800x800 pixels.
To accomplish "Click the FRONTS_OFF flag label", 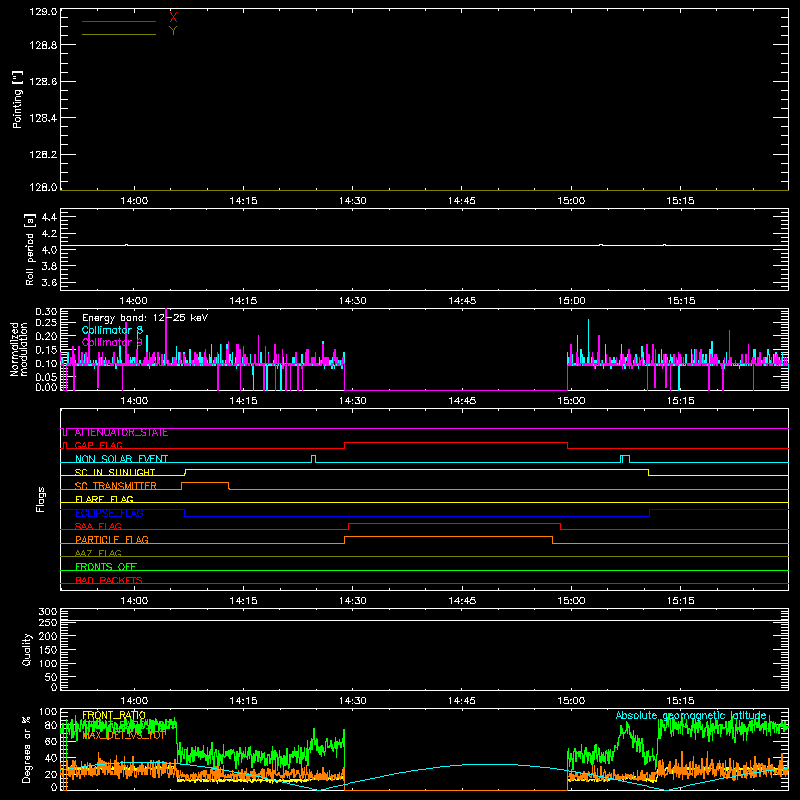I will click(x=106, y=567).
